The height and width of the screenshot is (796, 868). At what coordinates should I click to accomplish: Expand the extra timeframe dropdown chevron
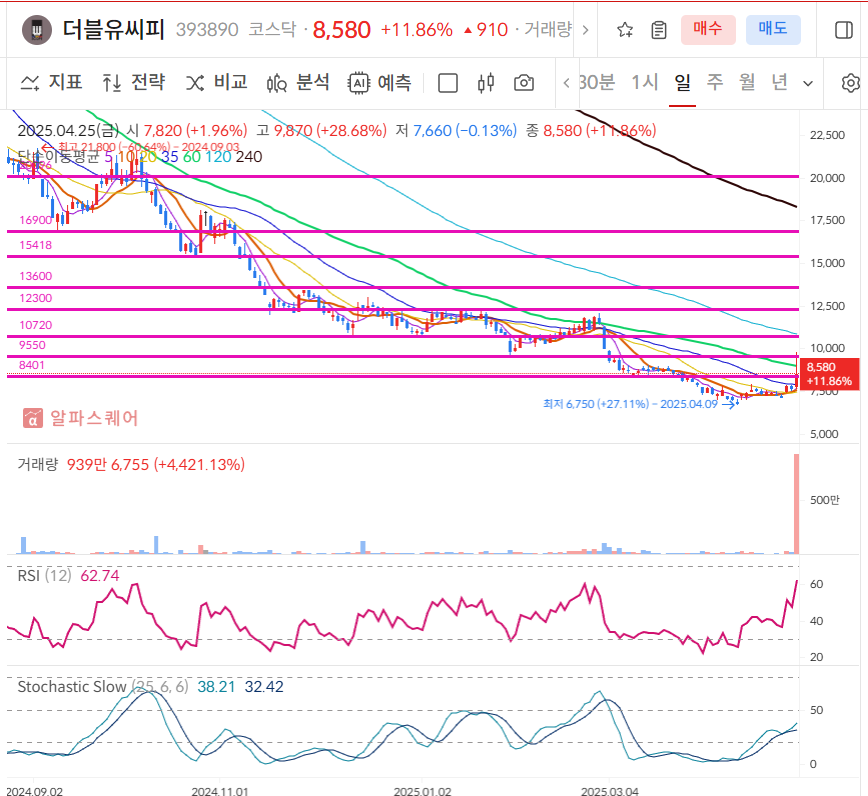click(808, 85)
